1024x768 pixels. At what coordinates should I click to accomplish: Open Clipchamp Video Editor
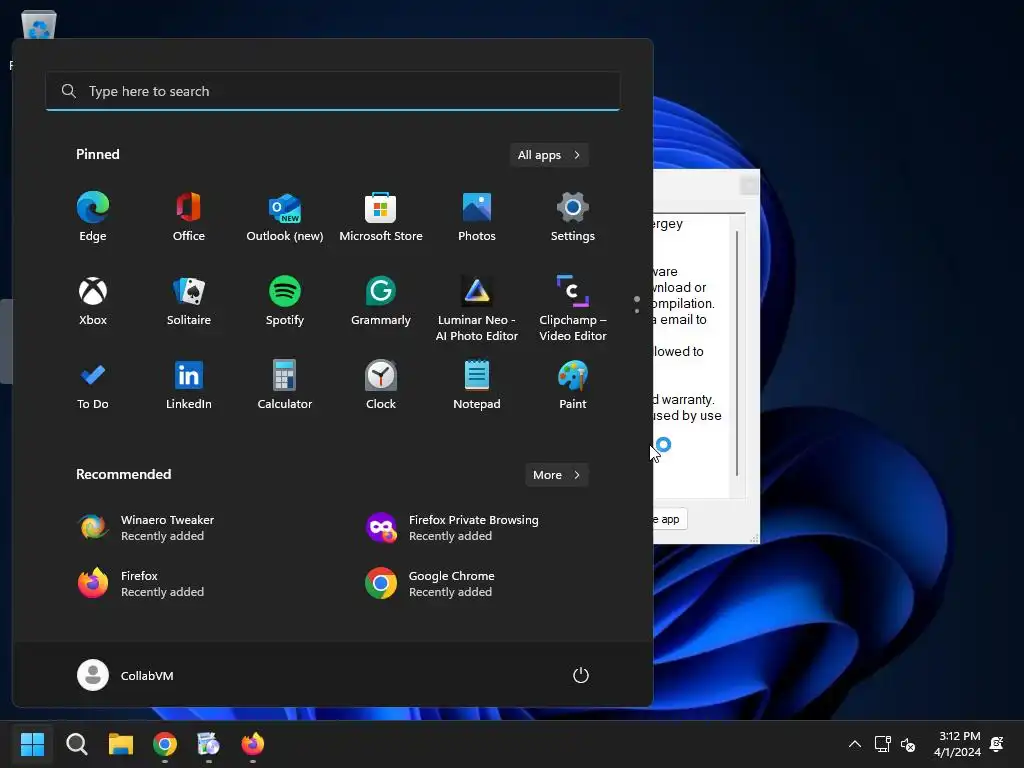click(573, 308)
